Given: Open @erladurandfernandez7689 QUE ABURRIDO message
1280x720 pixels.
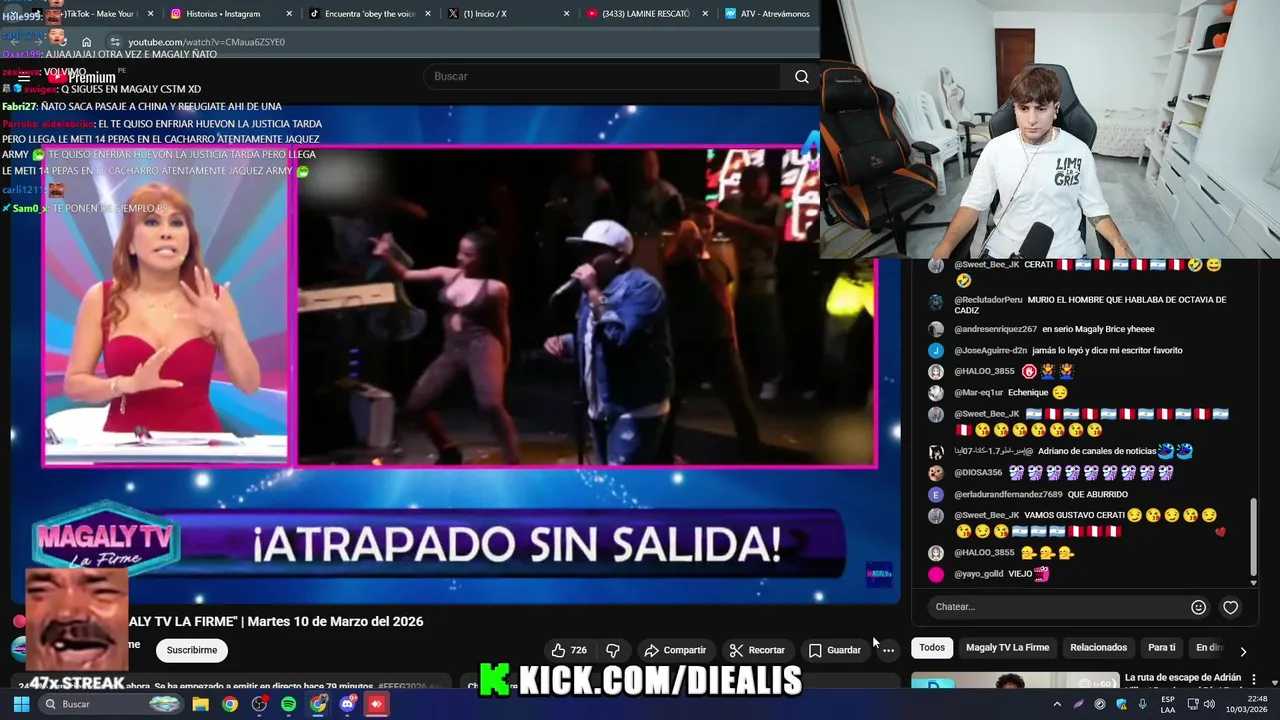Looking at the screenshot, I should coord(1041,494).
